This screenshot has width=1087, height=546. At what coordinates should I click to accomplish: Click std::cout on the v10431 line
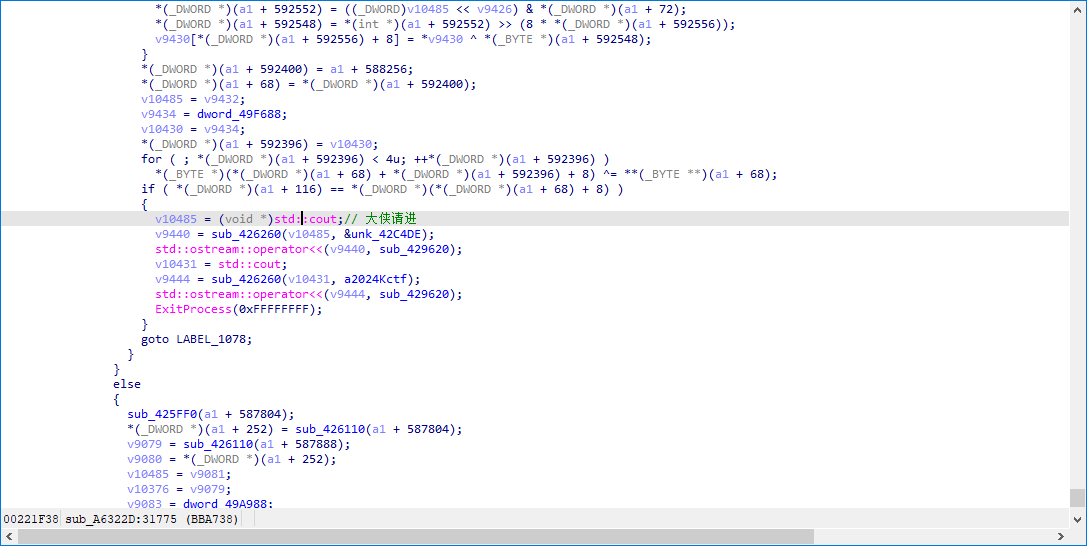pos(250,264)
